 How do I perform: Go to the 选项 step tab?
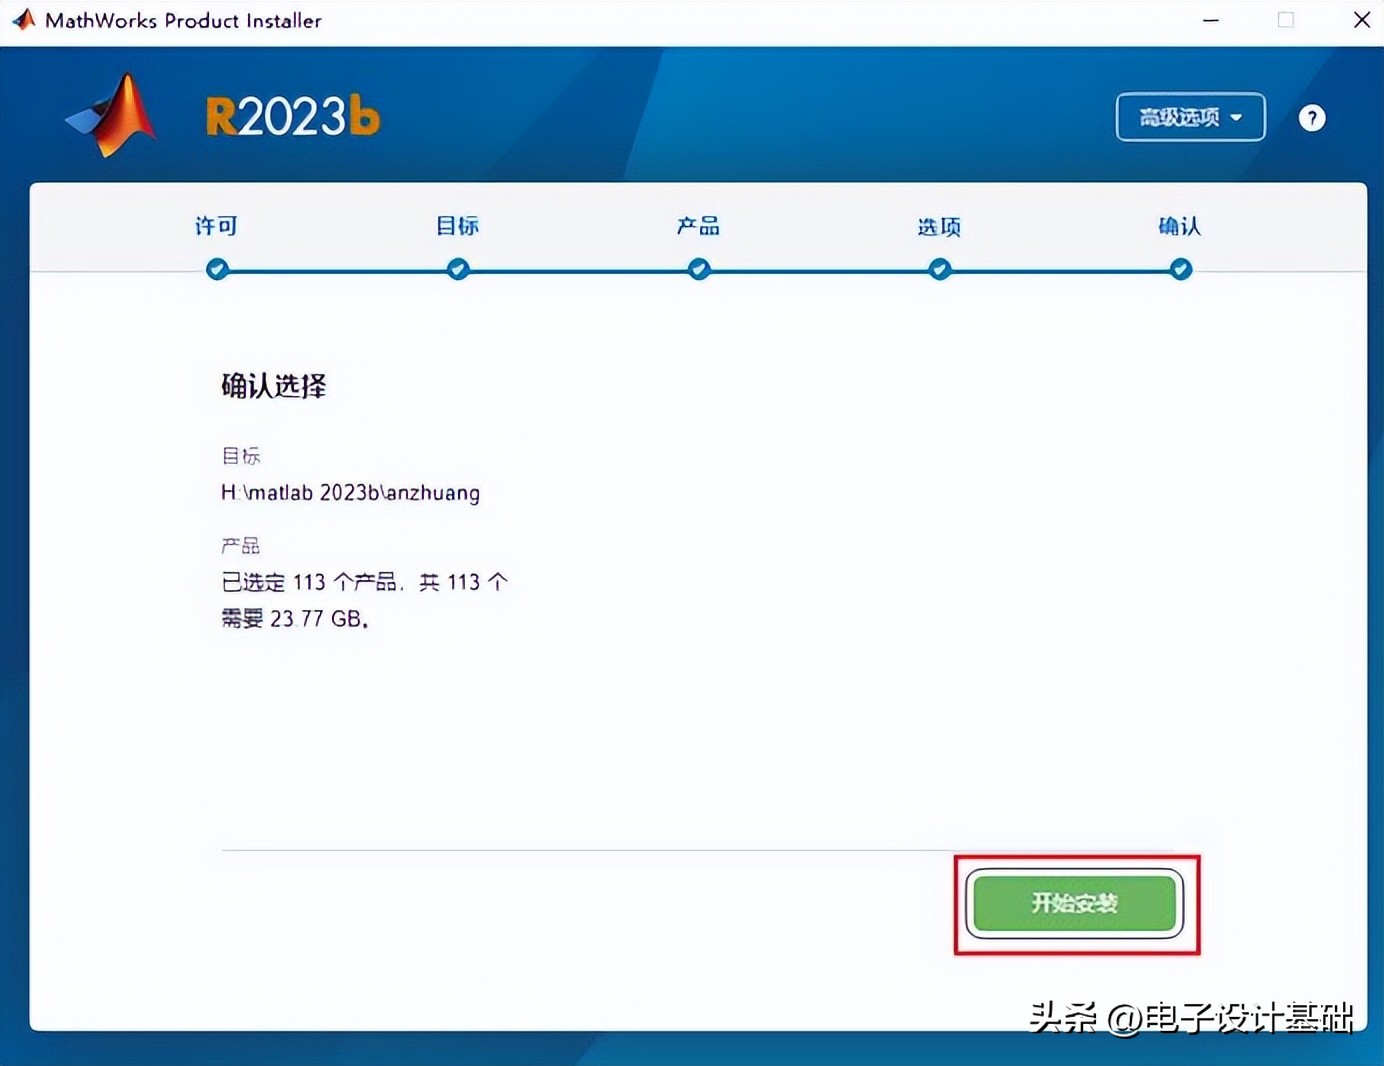pos(939,226)
